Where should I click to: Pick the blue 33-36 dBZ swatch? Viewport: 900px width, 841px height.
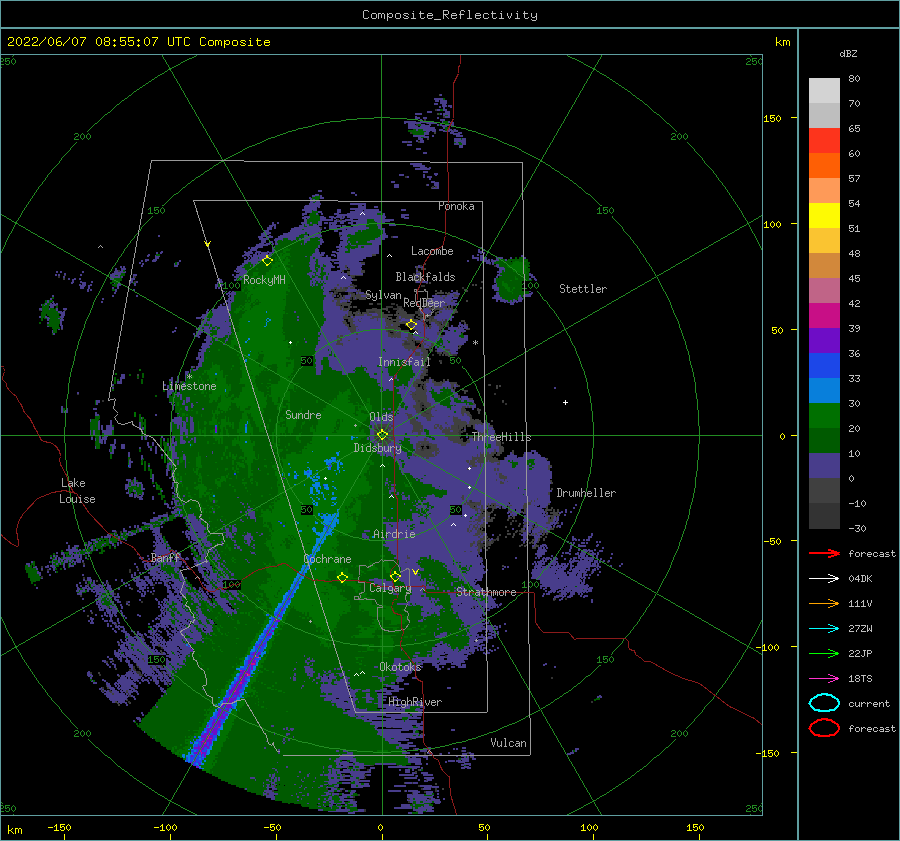(824, 366)
